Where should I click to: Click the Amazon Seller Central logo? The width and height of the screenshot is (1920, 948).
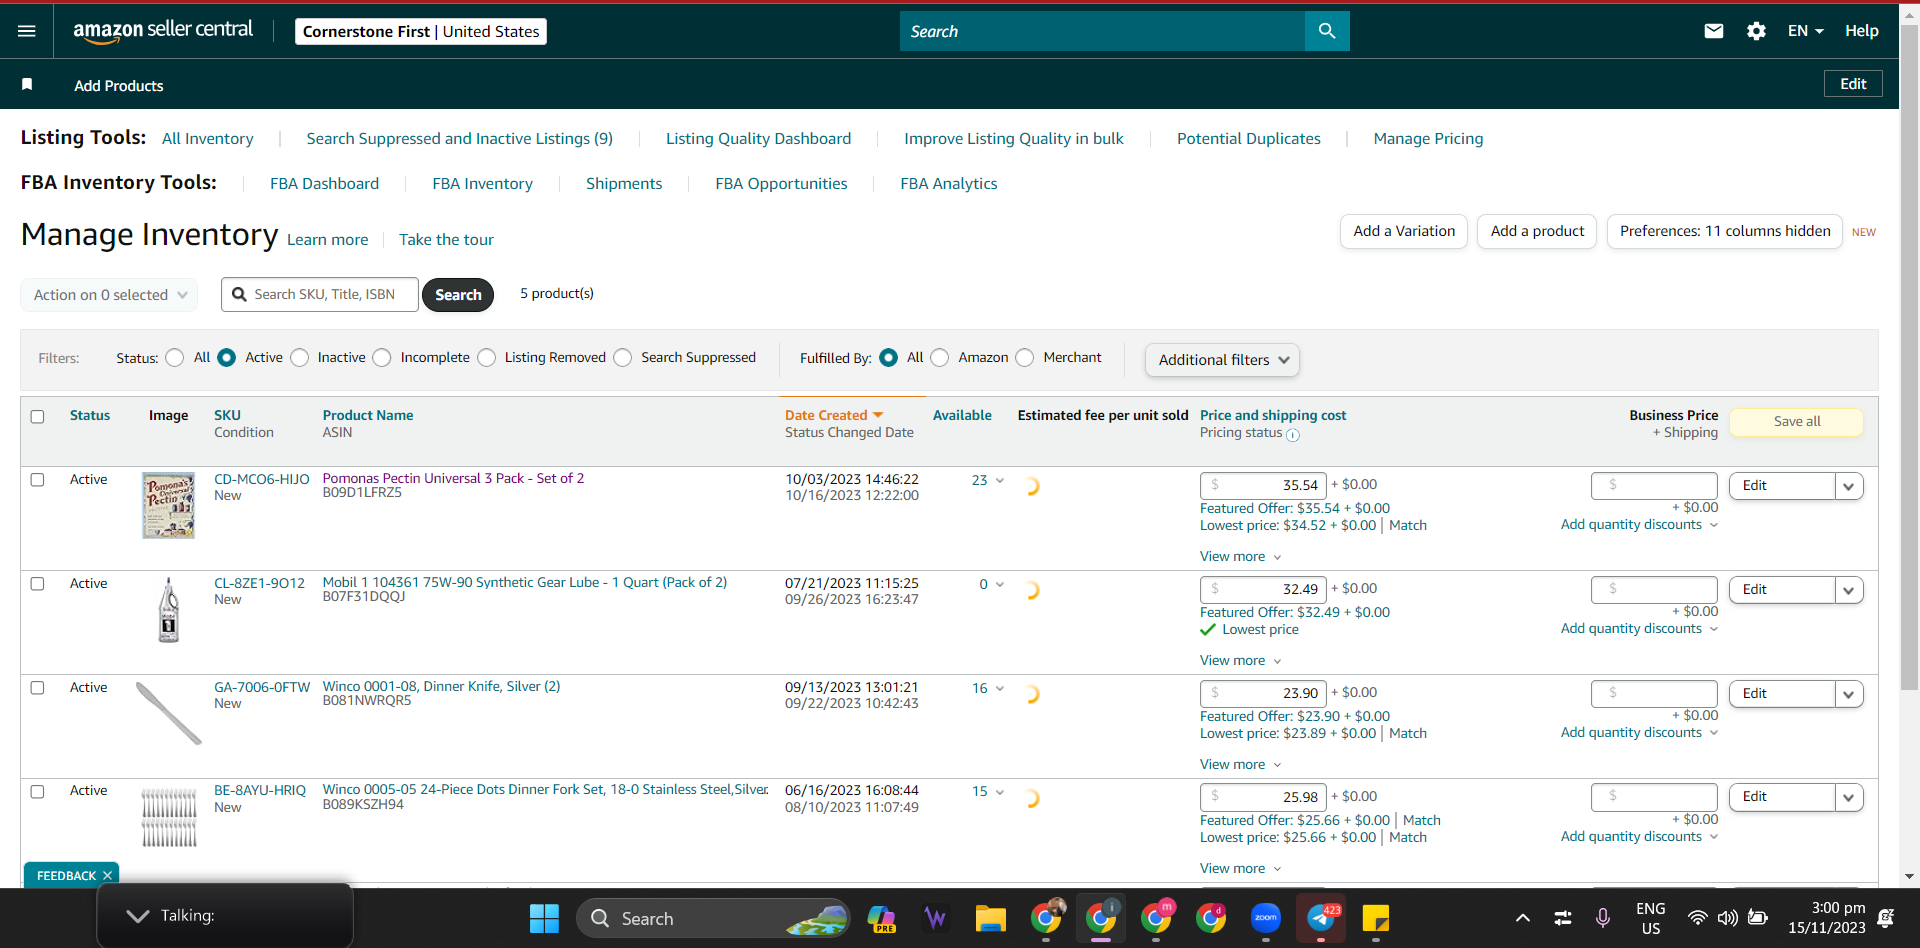pos(163,30)
